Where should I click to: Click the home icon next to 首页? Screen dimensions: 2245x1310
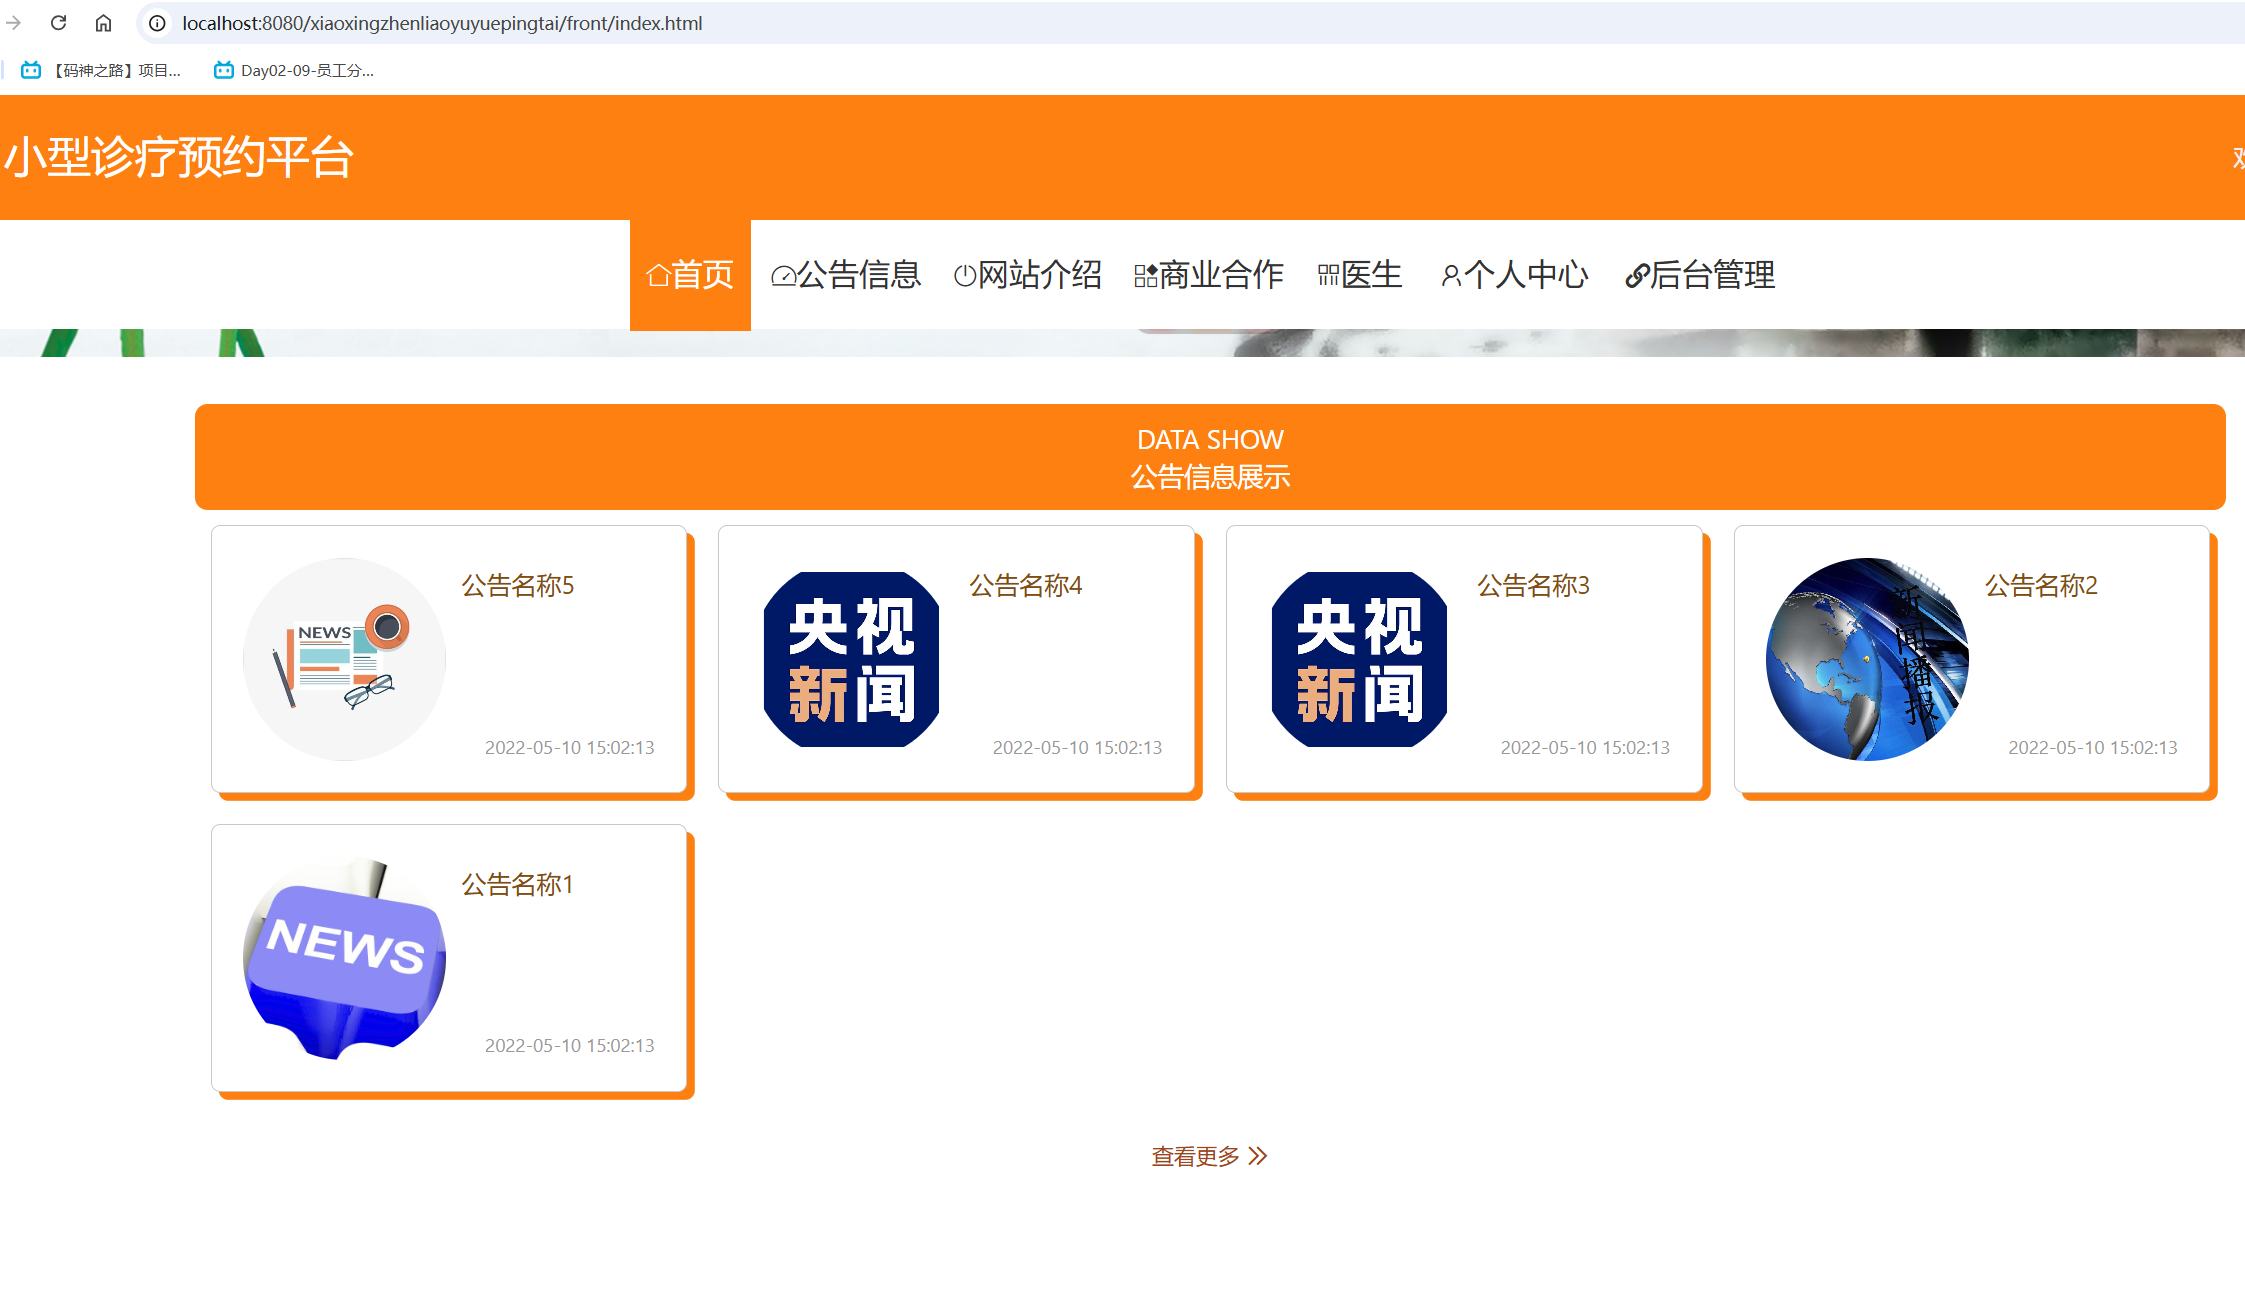[659, 274]
